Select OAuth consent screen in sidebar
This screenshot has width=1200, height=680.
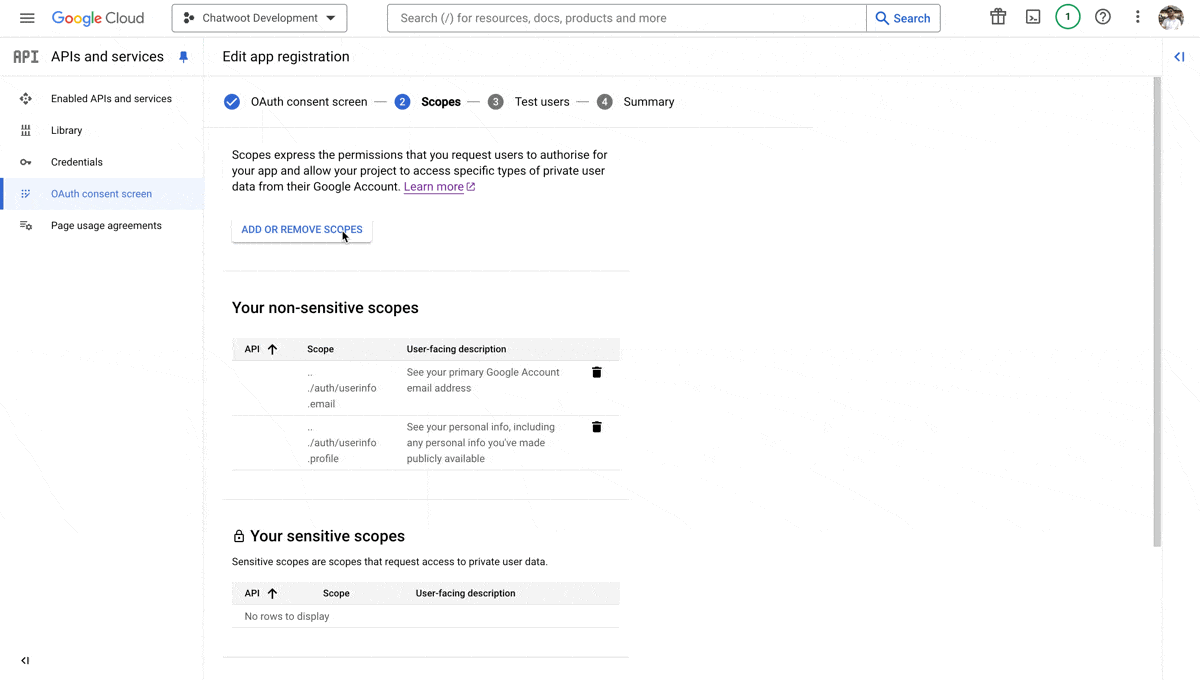[101, 194]
